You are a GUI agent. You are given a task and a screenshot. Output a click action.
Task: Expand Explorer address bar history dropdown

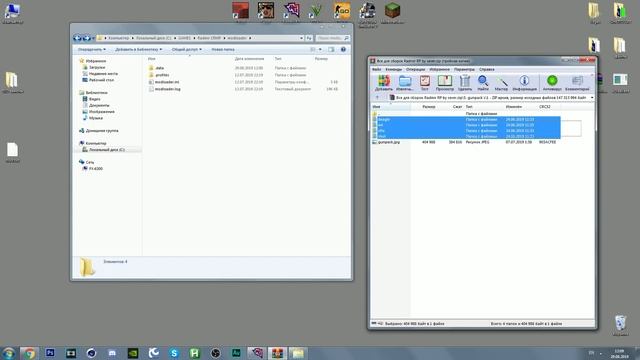(301, 38)
